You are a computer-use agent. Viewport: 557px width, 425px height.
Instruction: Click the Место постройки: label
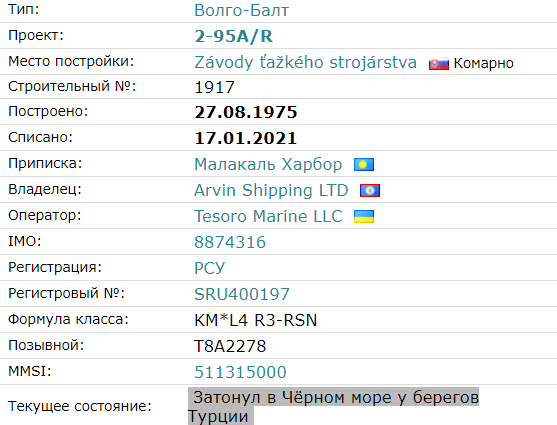coord(71,61)
